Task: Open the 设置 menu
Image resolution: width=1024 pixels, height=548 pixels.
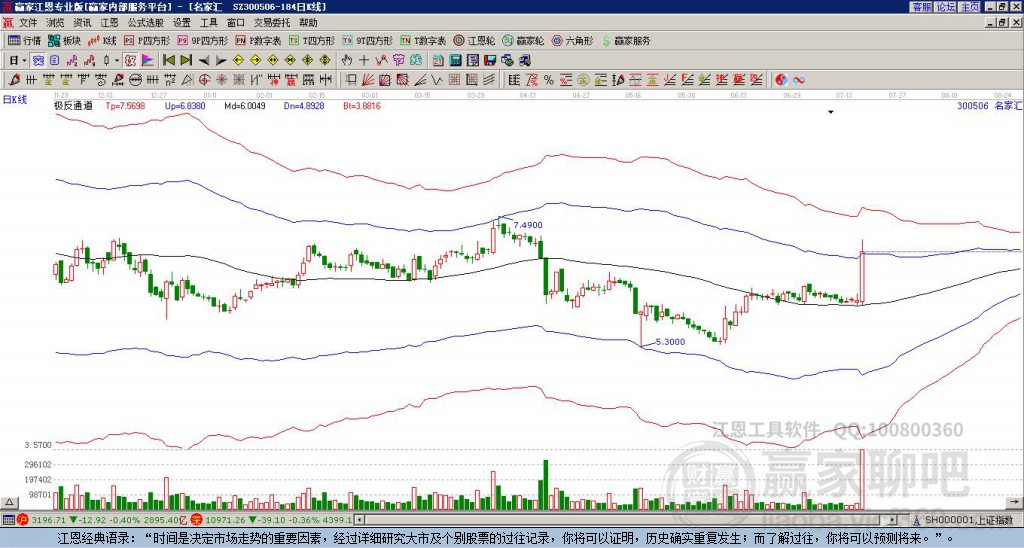Action: [182, 23]
